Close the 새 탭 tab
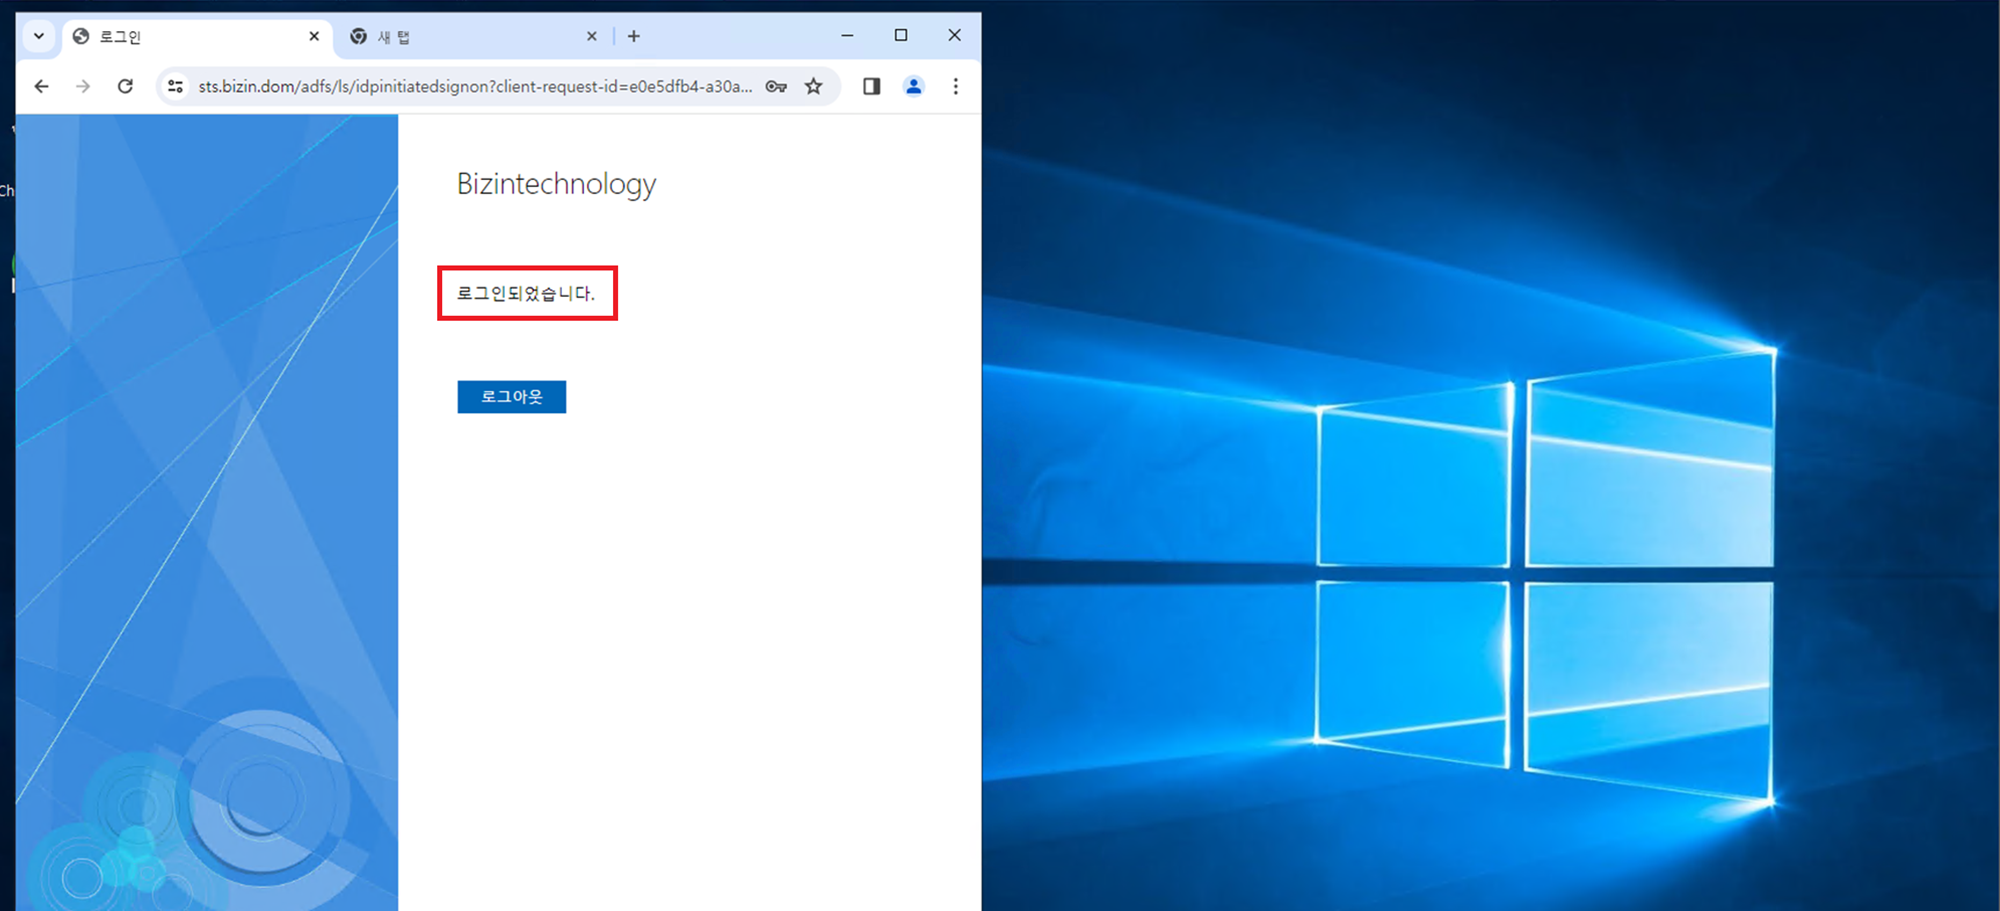 click(x=592, y=36)
